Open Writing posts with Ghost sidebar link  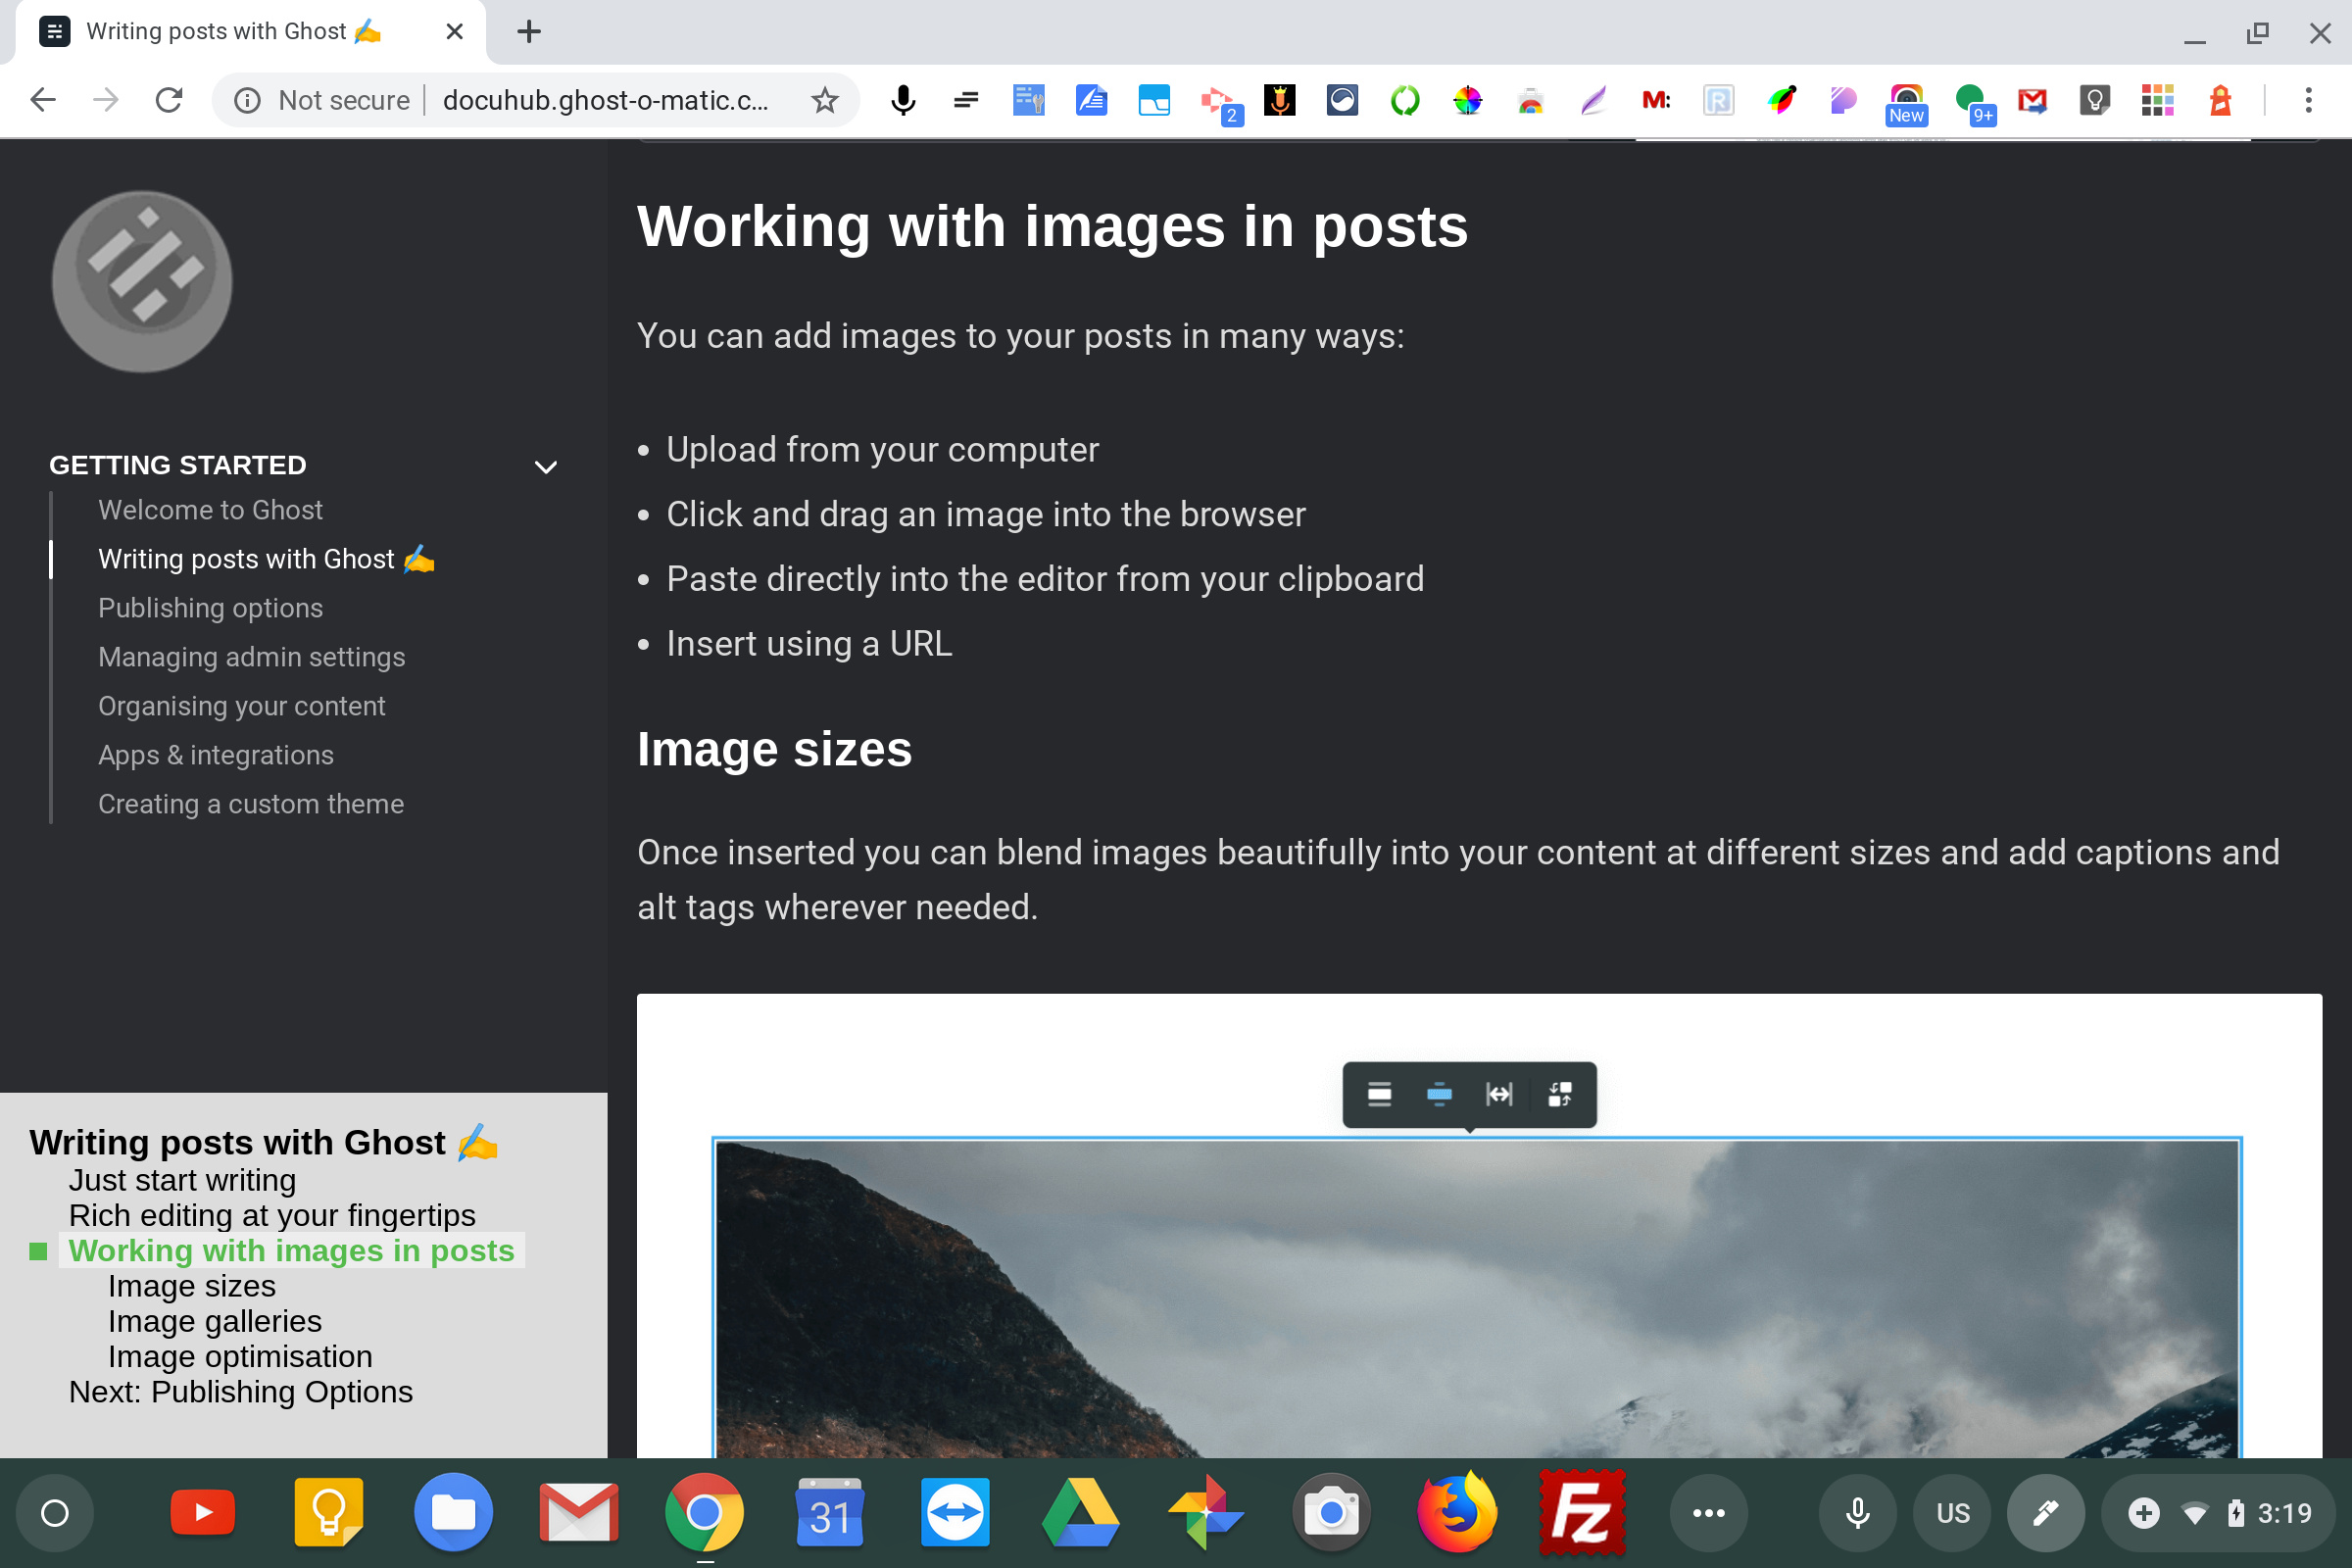point(266,559)
